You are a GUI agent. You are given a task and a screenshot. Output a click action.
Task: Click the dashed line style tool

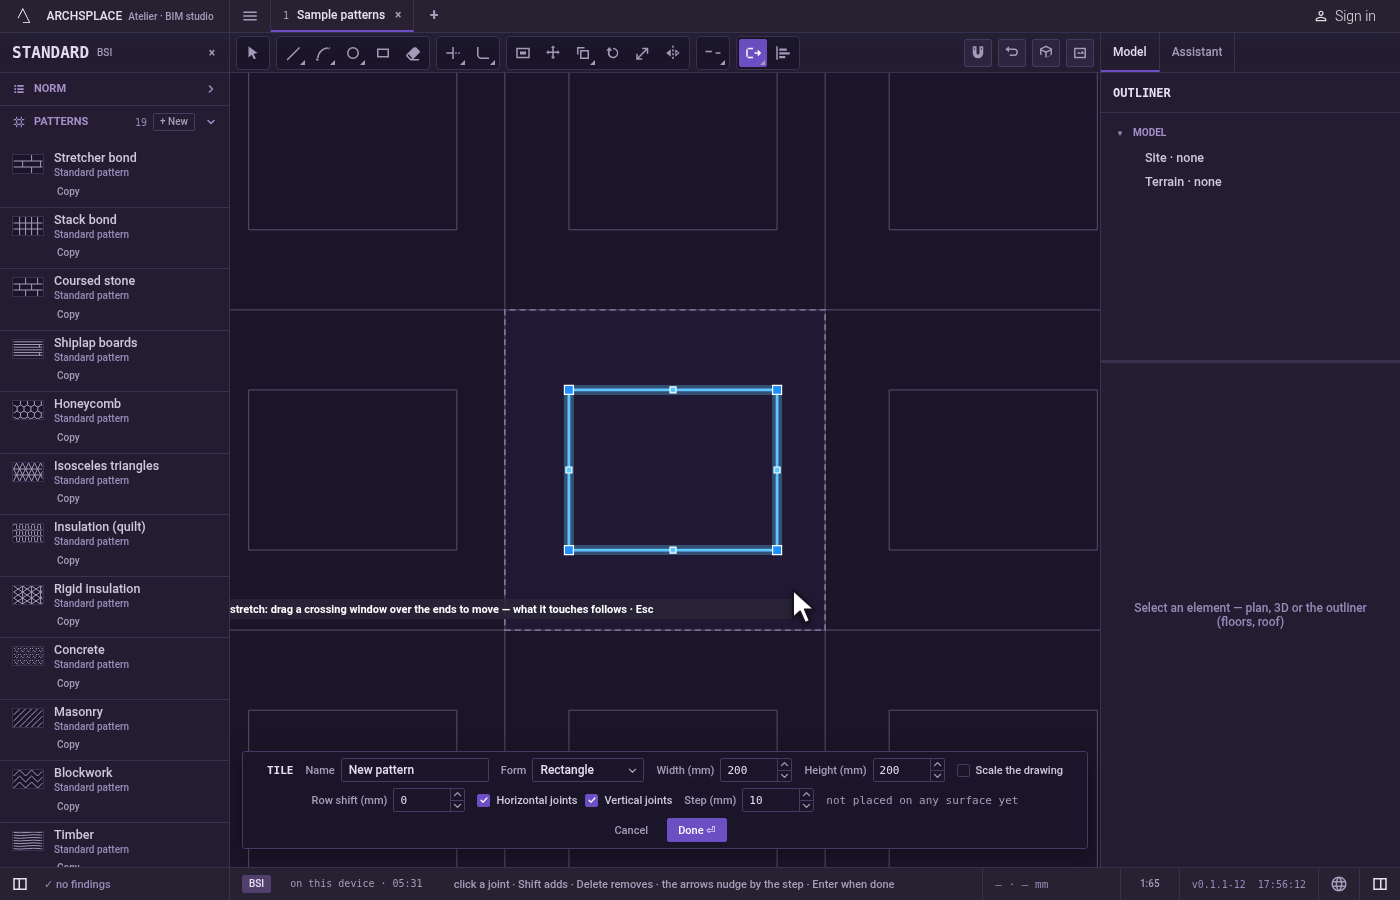[x=712, y=53]
